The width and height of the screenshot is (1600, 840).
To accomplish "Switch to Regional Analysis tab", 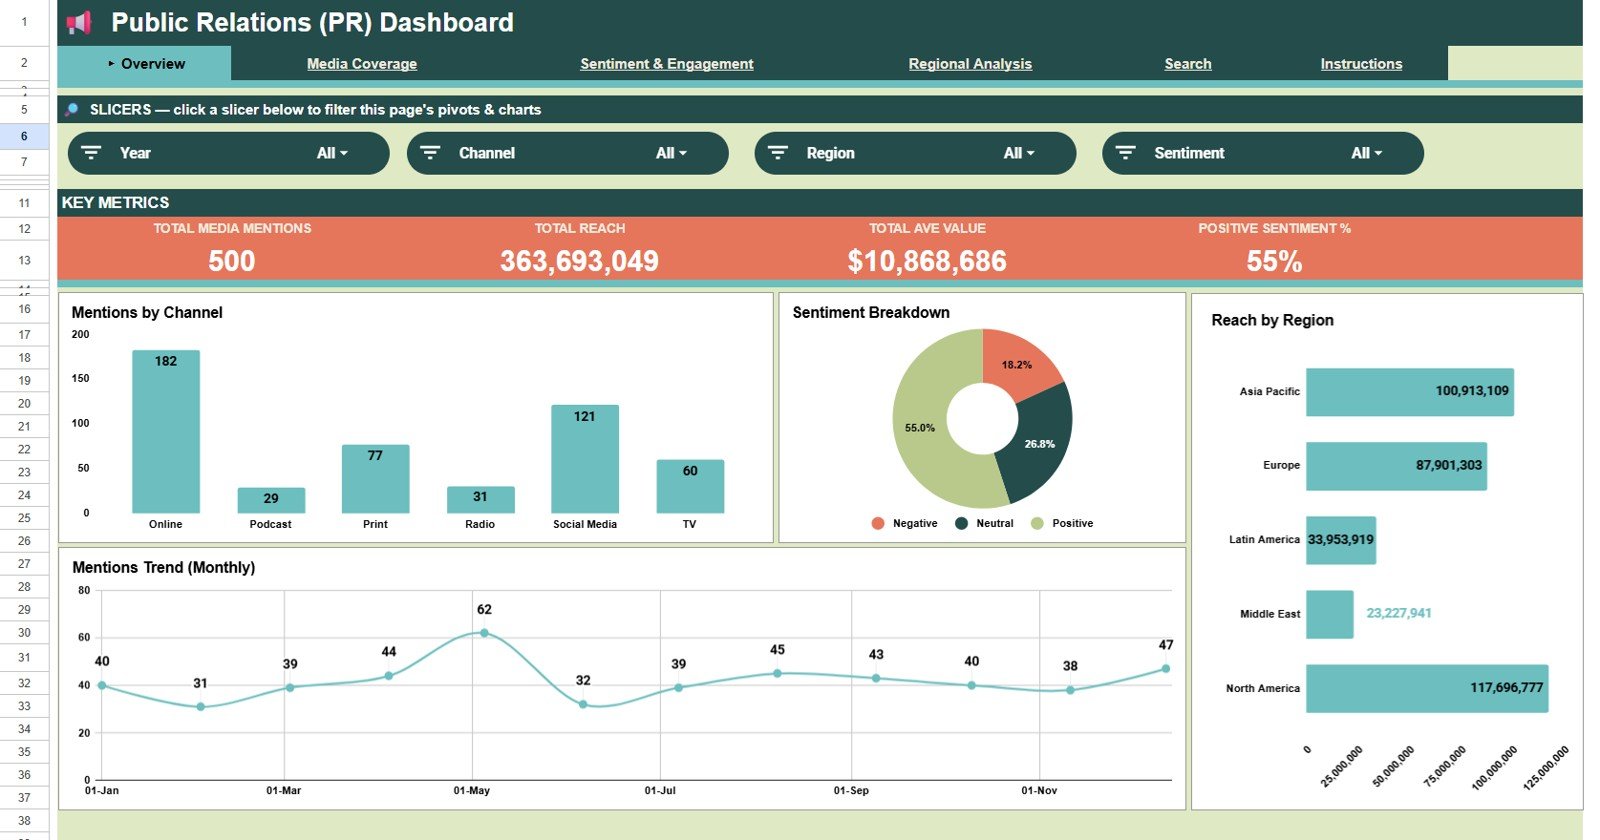I will [970, 64].
